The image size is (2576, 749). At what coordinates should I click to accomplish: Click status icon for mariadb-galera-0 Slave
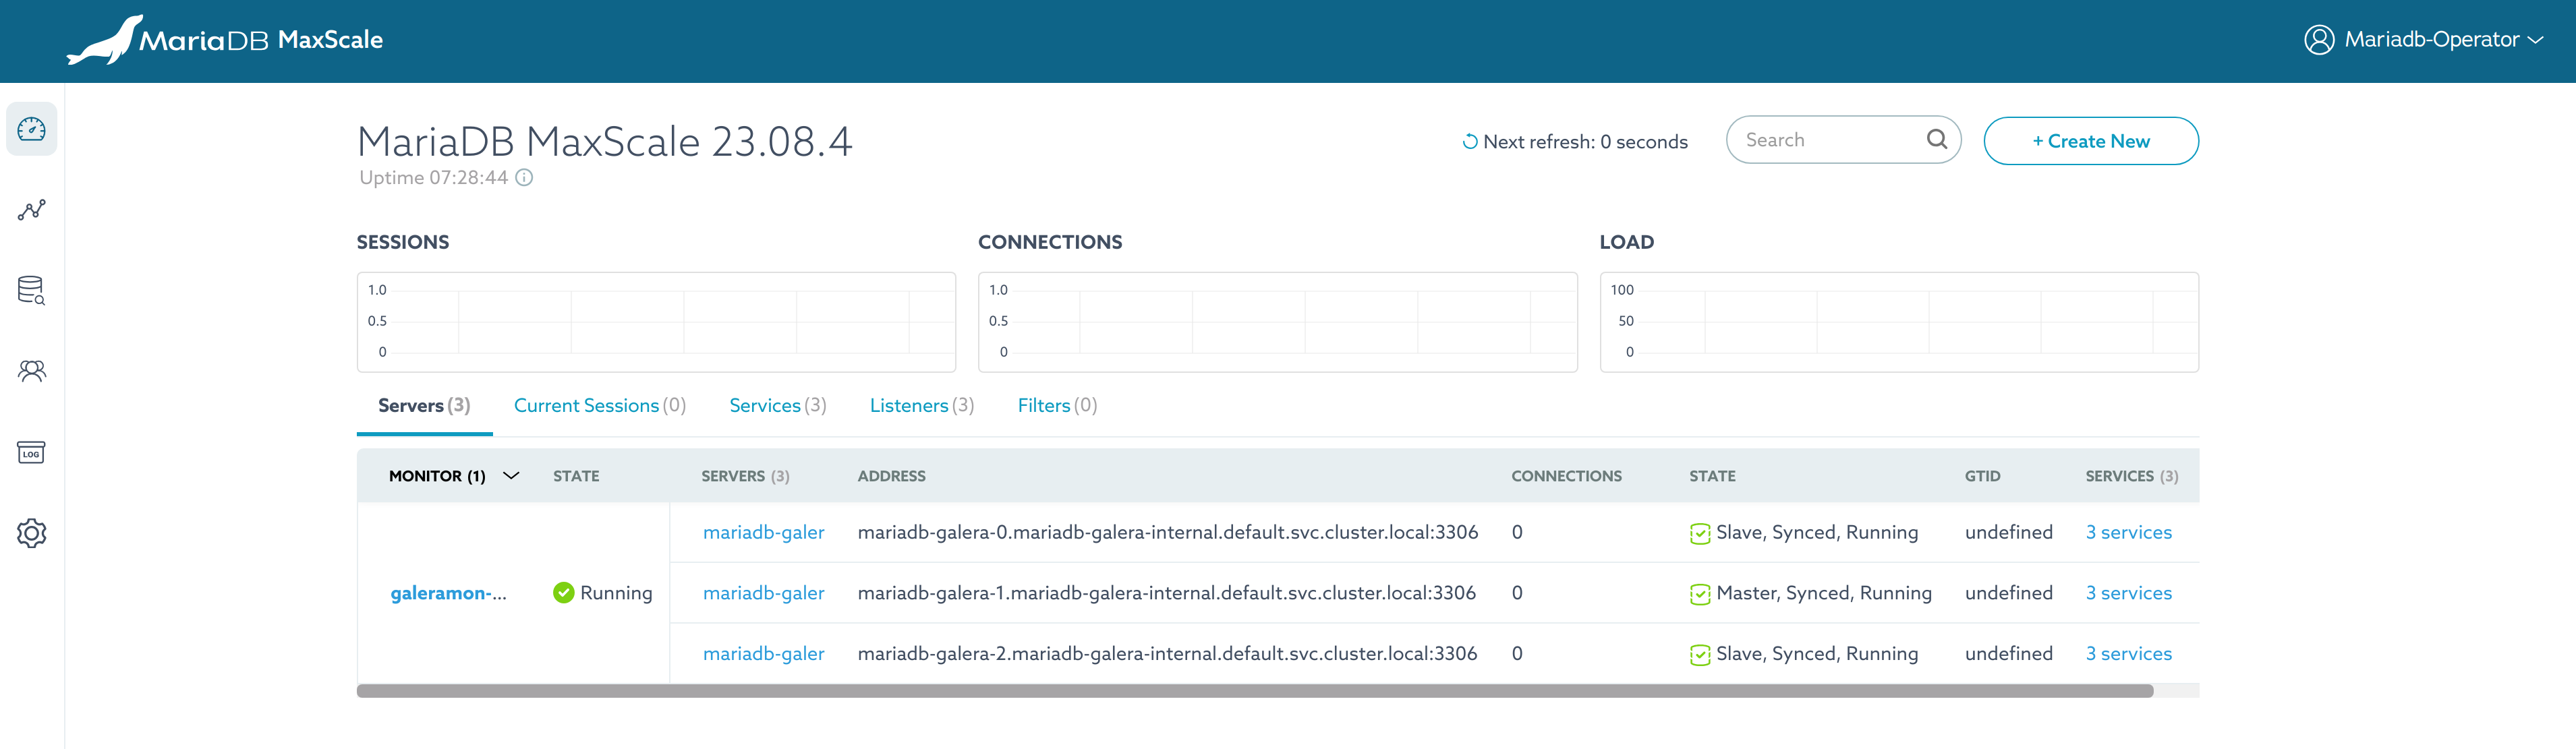click(1700, 533)
